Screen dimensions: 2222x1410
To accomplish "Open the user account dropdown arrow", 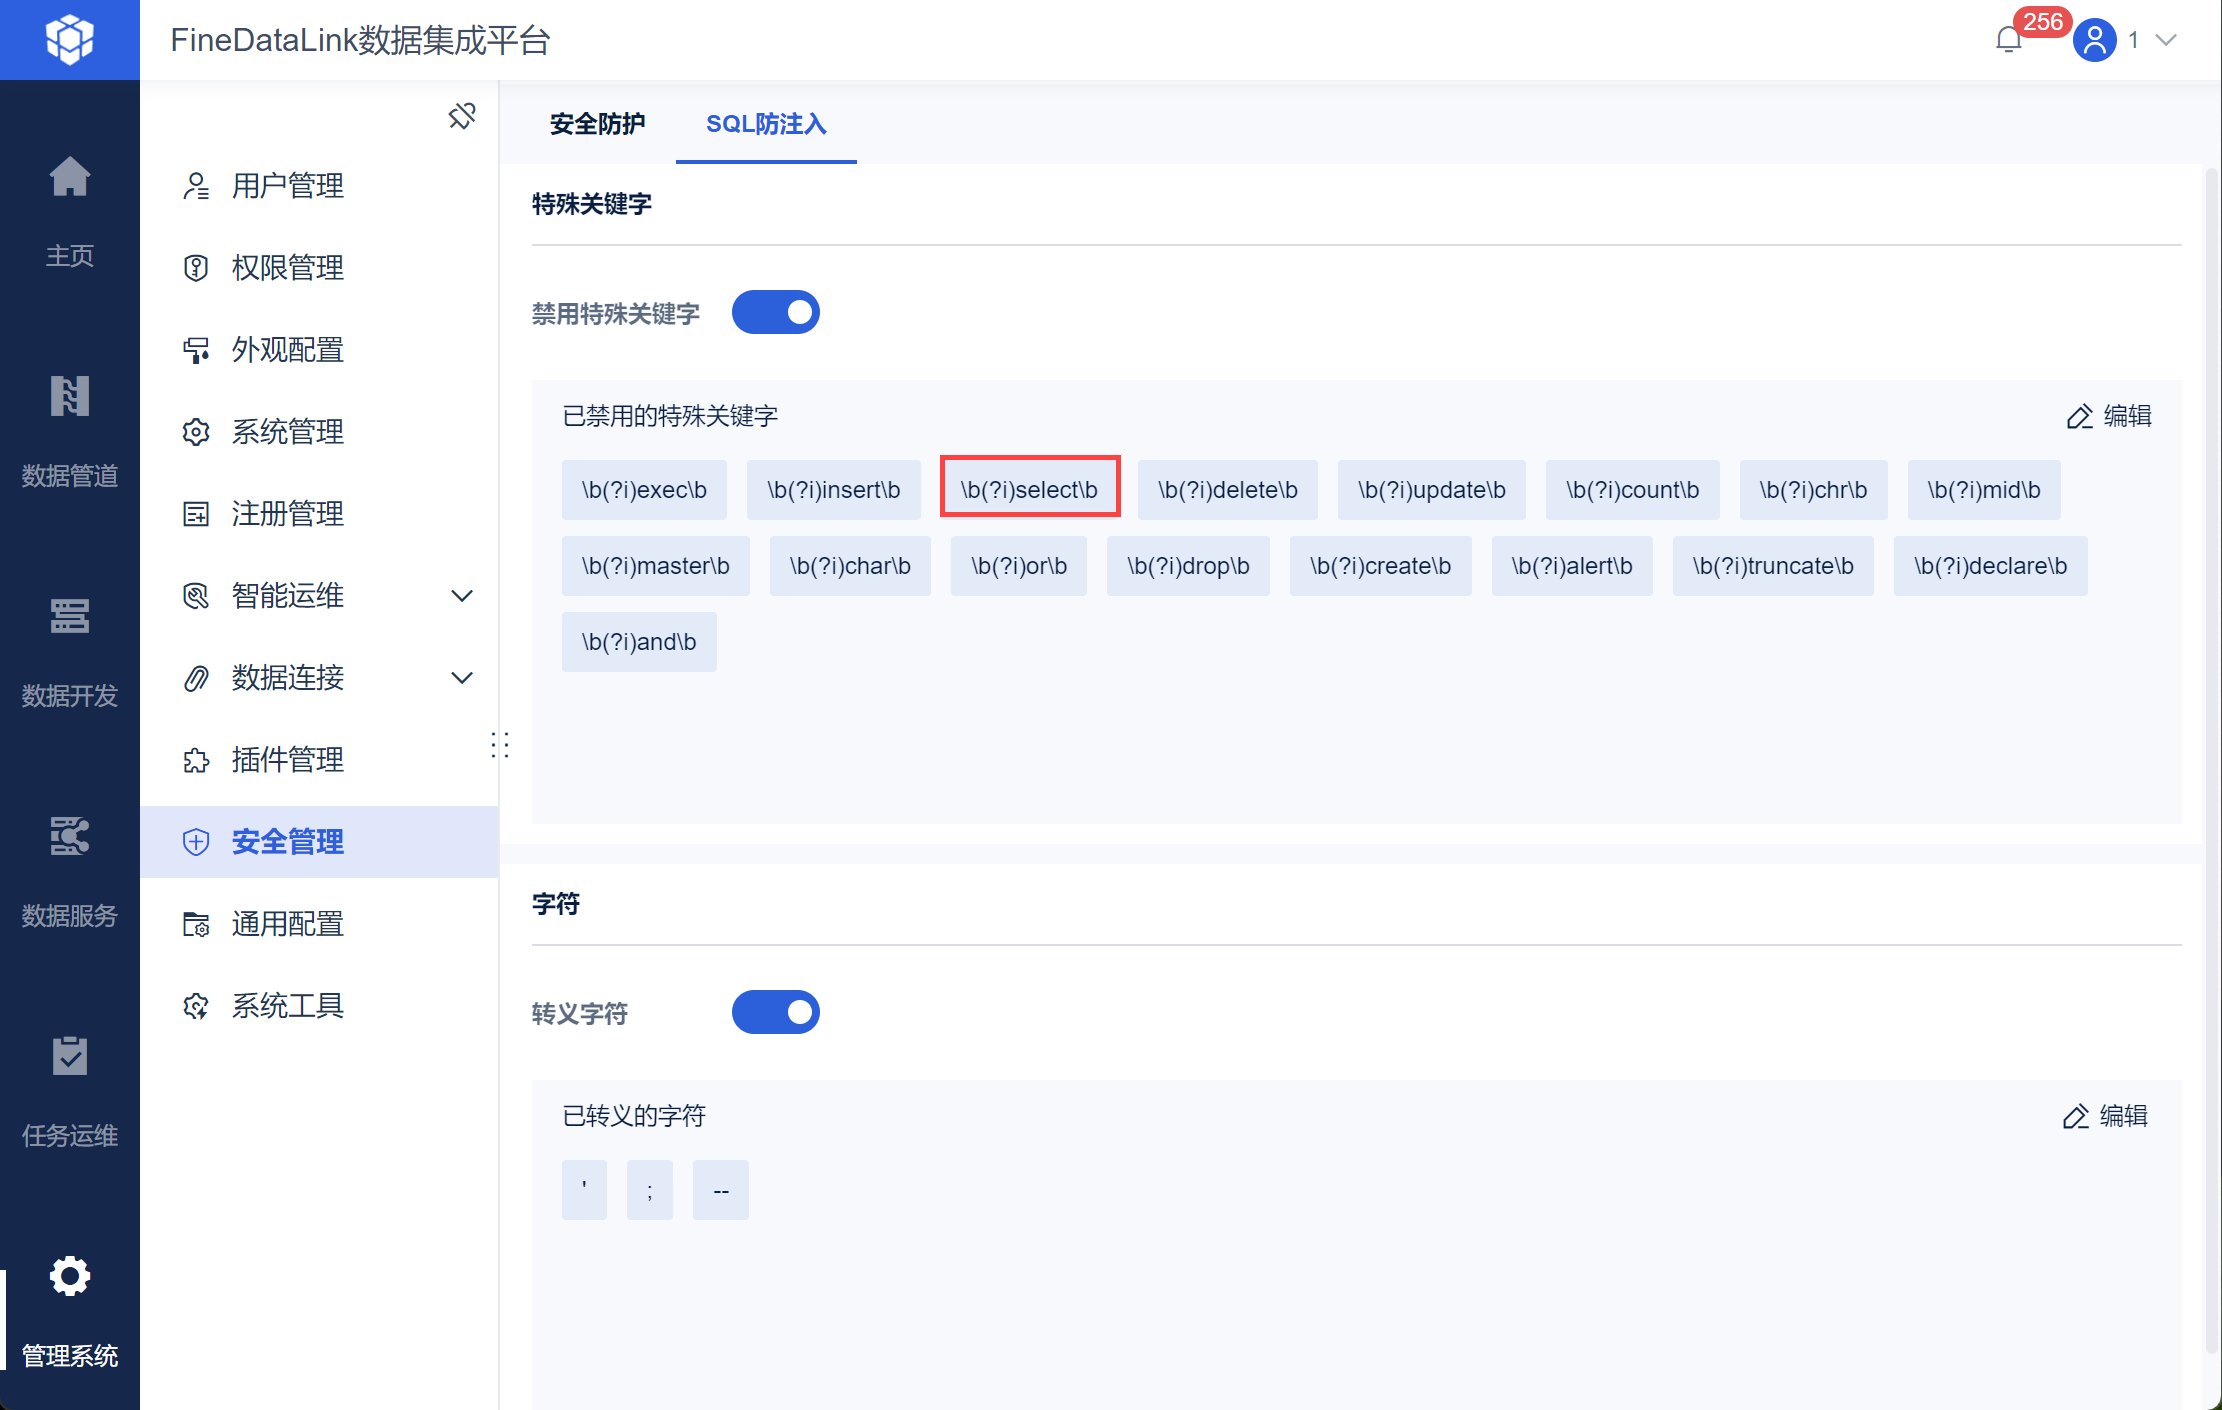I will coord(2166,40).
